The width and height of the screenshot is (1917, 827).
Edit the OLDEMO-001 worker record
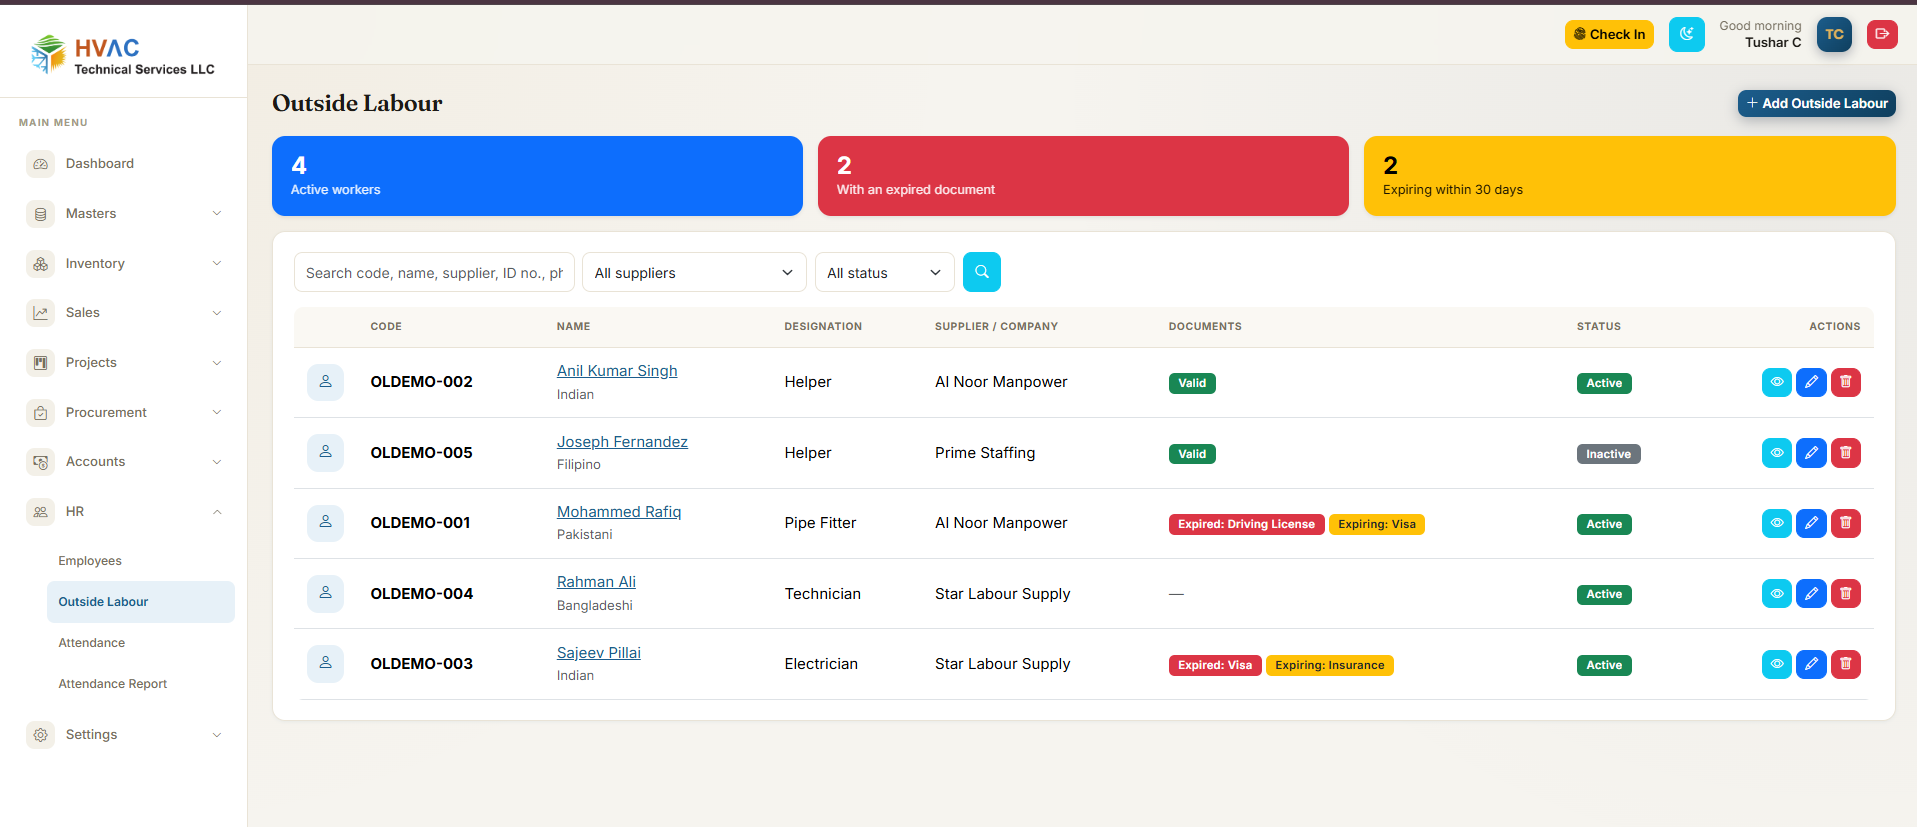point(1811,523)
